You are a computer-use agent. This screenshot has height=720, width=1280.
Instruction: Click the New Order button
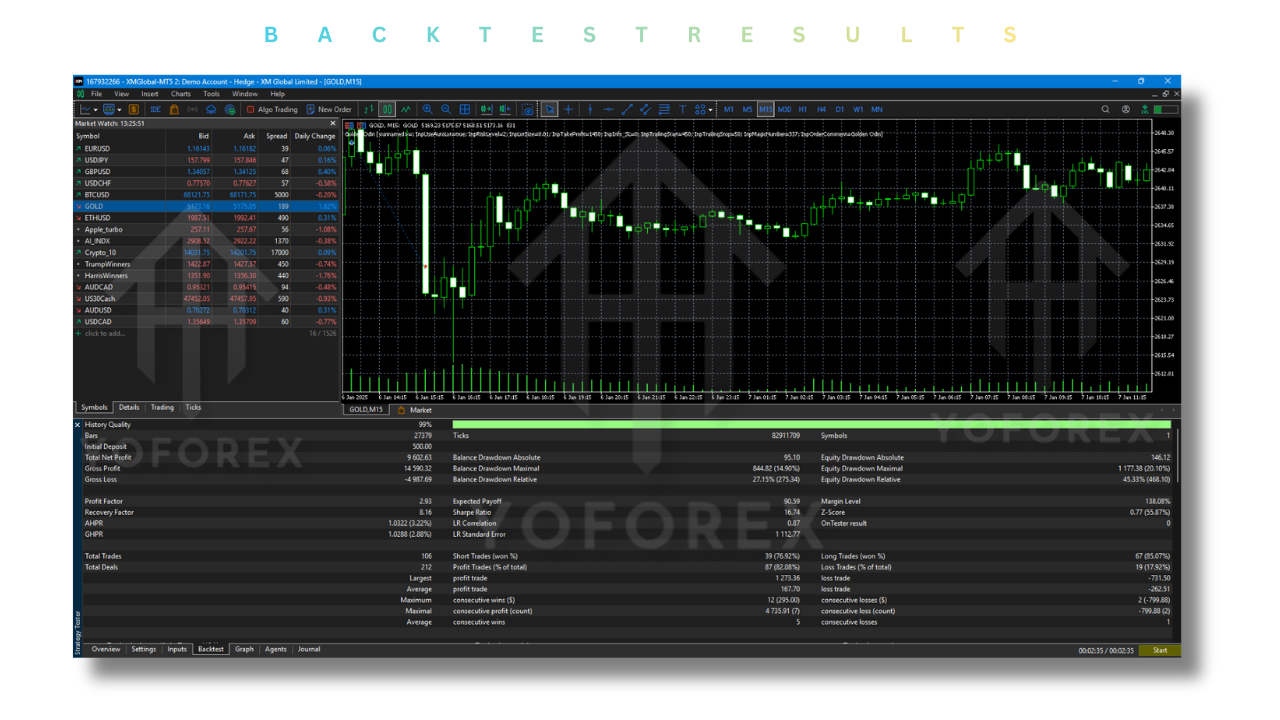329,109
